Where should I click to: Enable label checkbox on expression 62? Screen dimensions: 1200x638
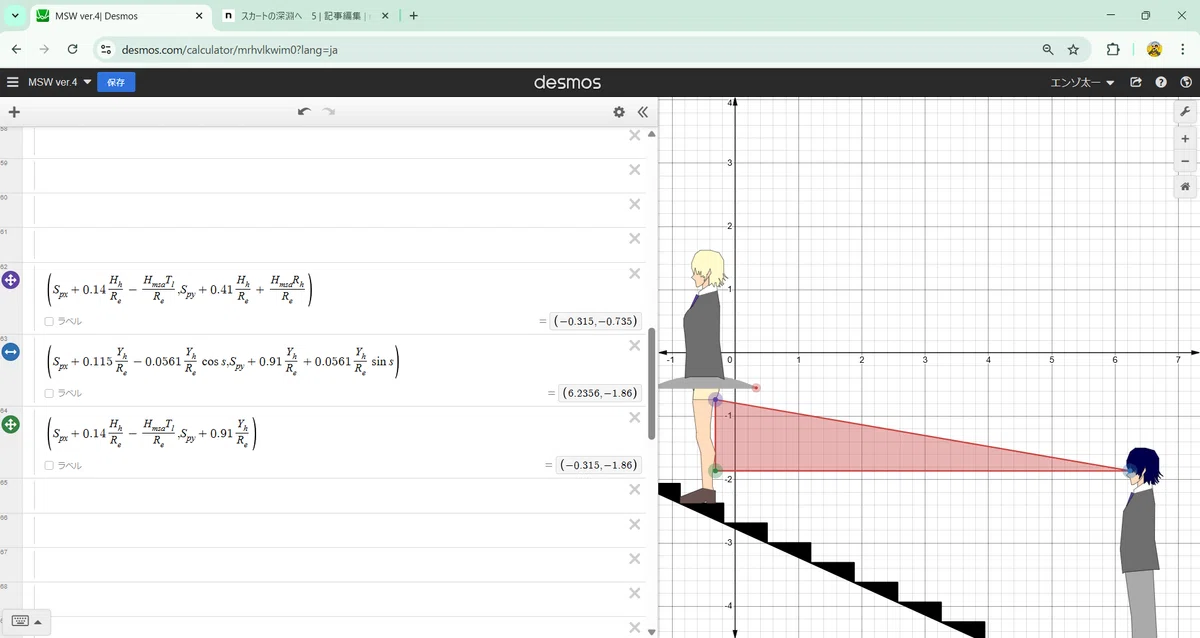50,321
